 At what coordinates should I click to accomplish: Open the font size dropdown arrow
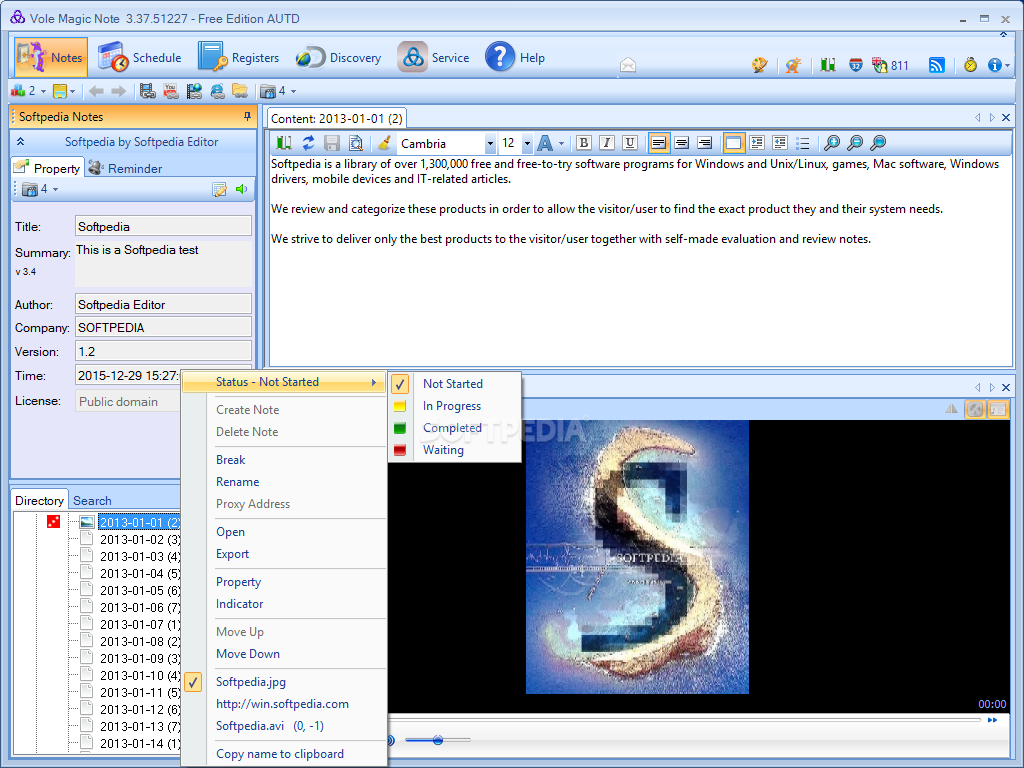pyautogui.click(x=527, y=143)
